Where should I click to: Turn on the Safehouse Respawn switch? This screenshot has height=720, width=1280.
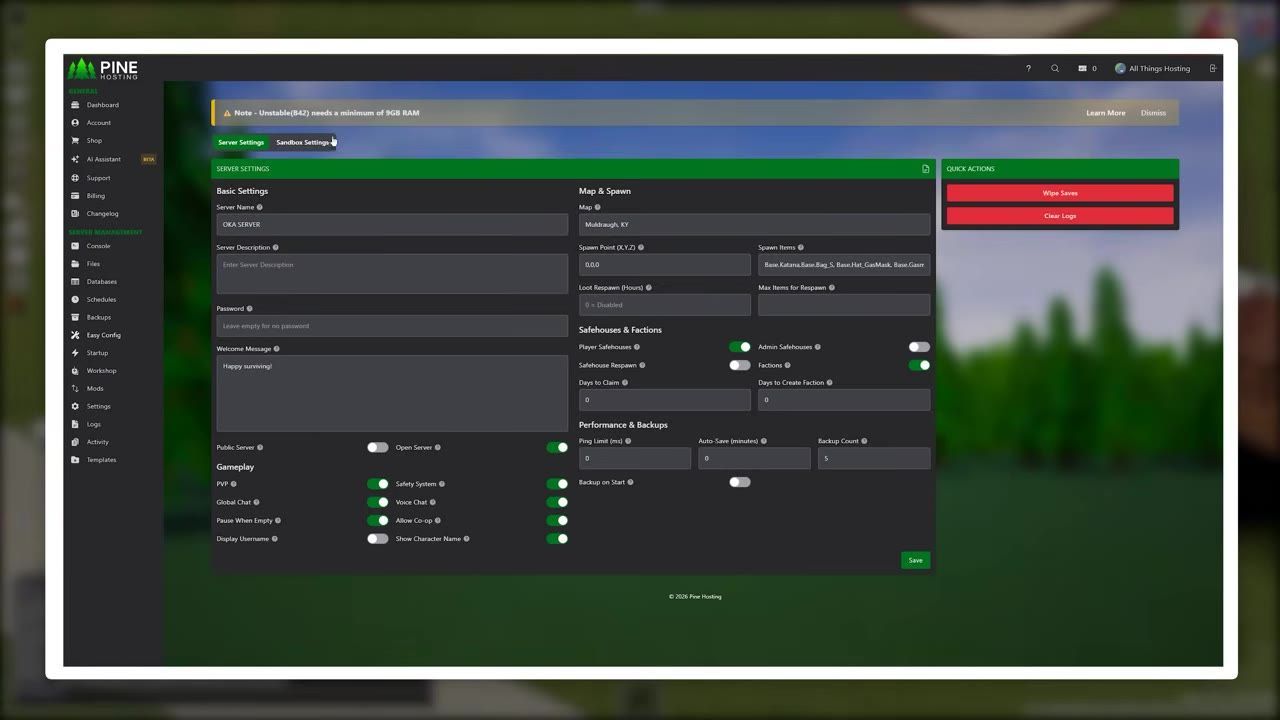[x=740, y=365]
